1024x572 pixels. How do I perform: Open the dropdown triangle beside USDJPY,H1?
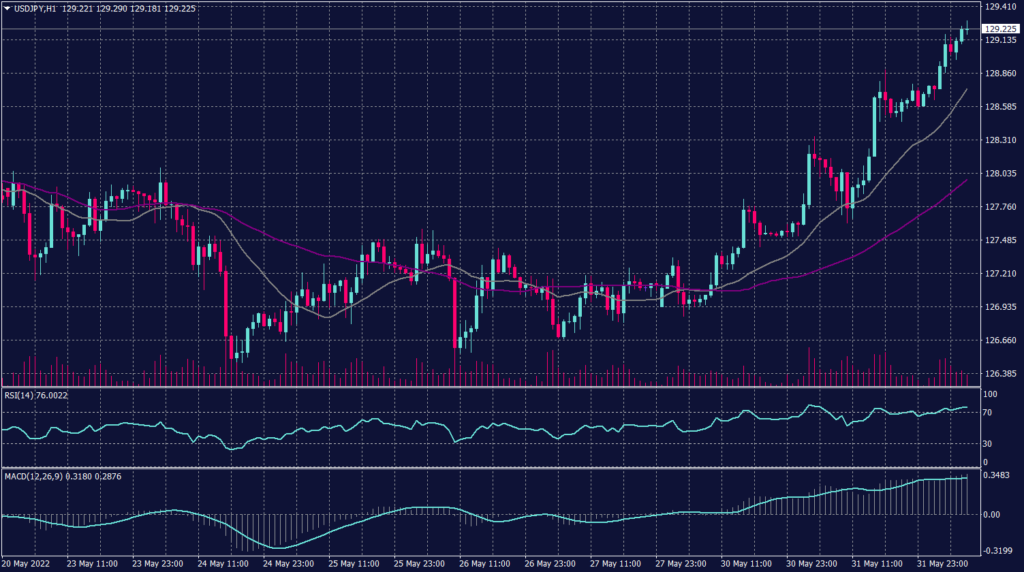[8, 8]
